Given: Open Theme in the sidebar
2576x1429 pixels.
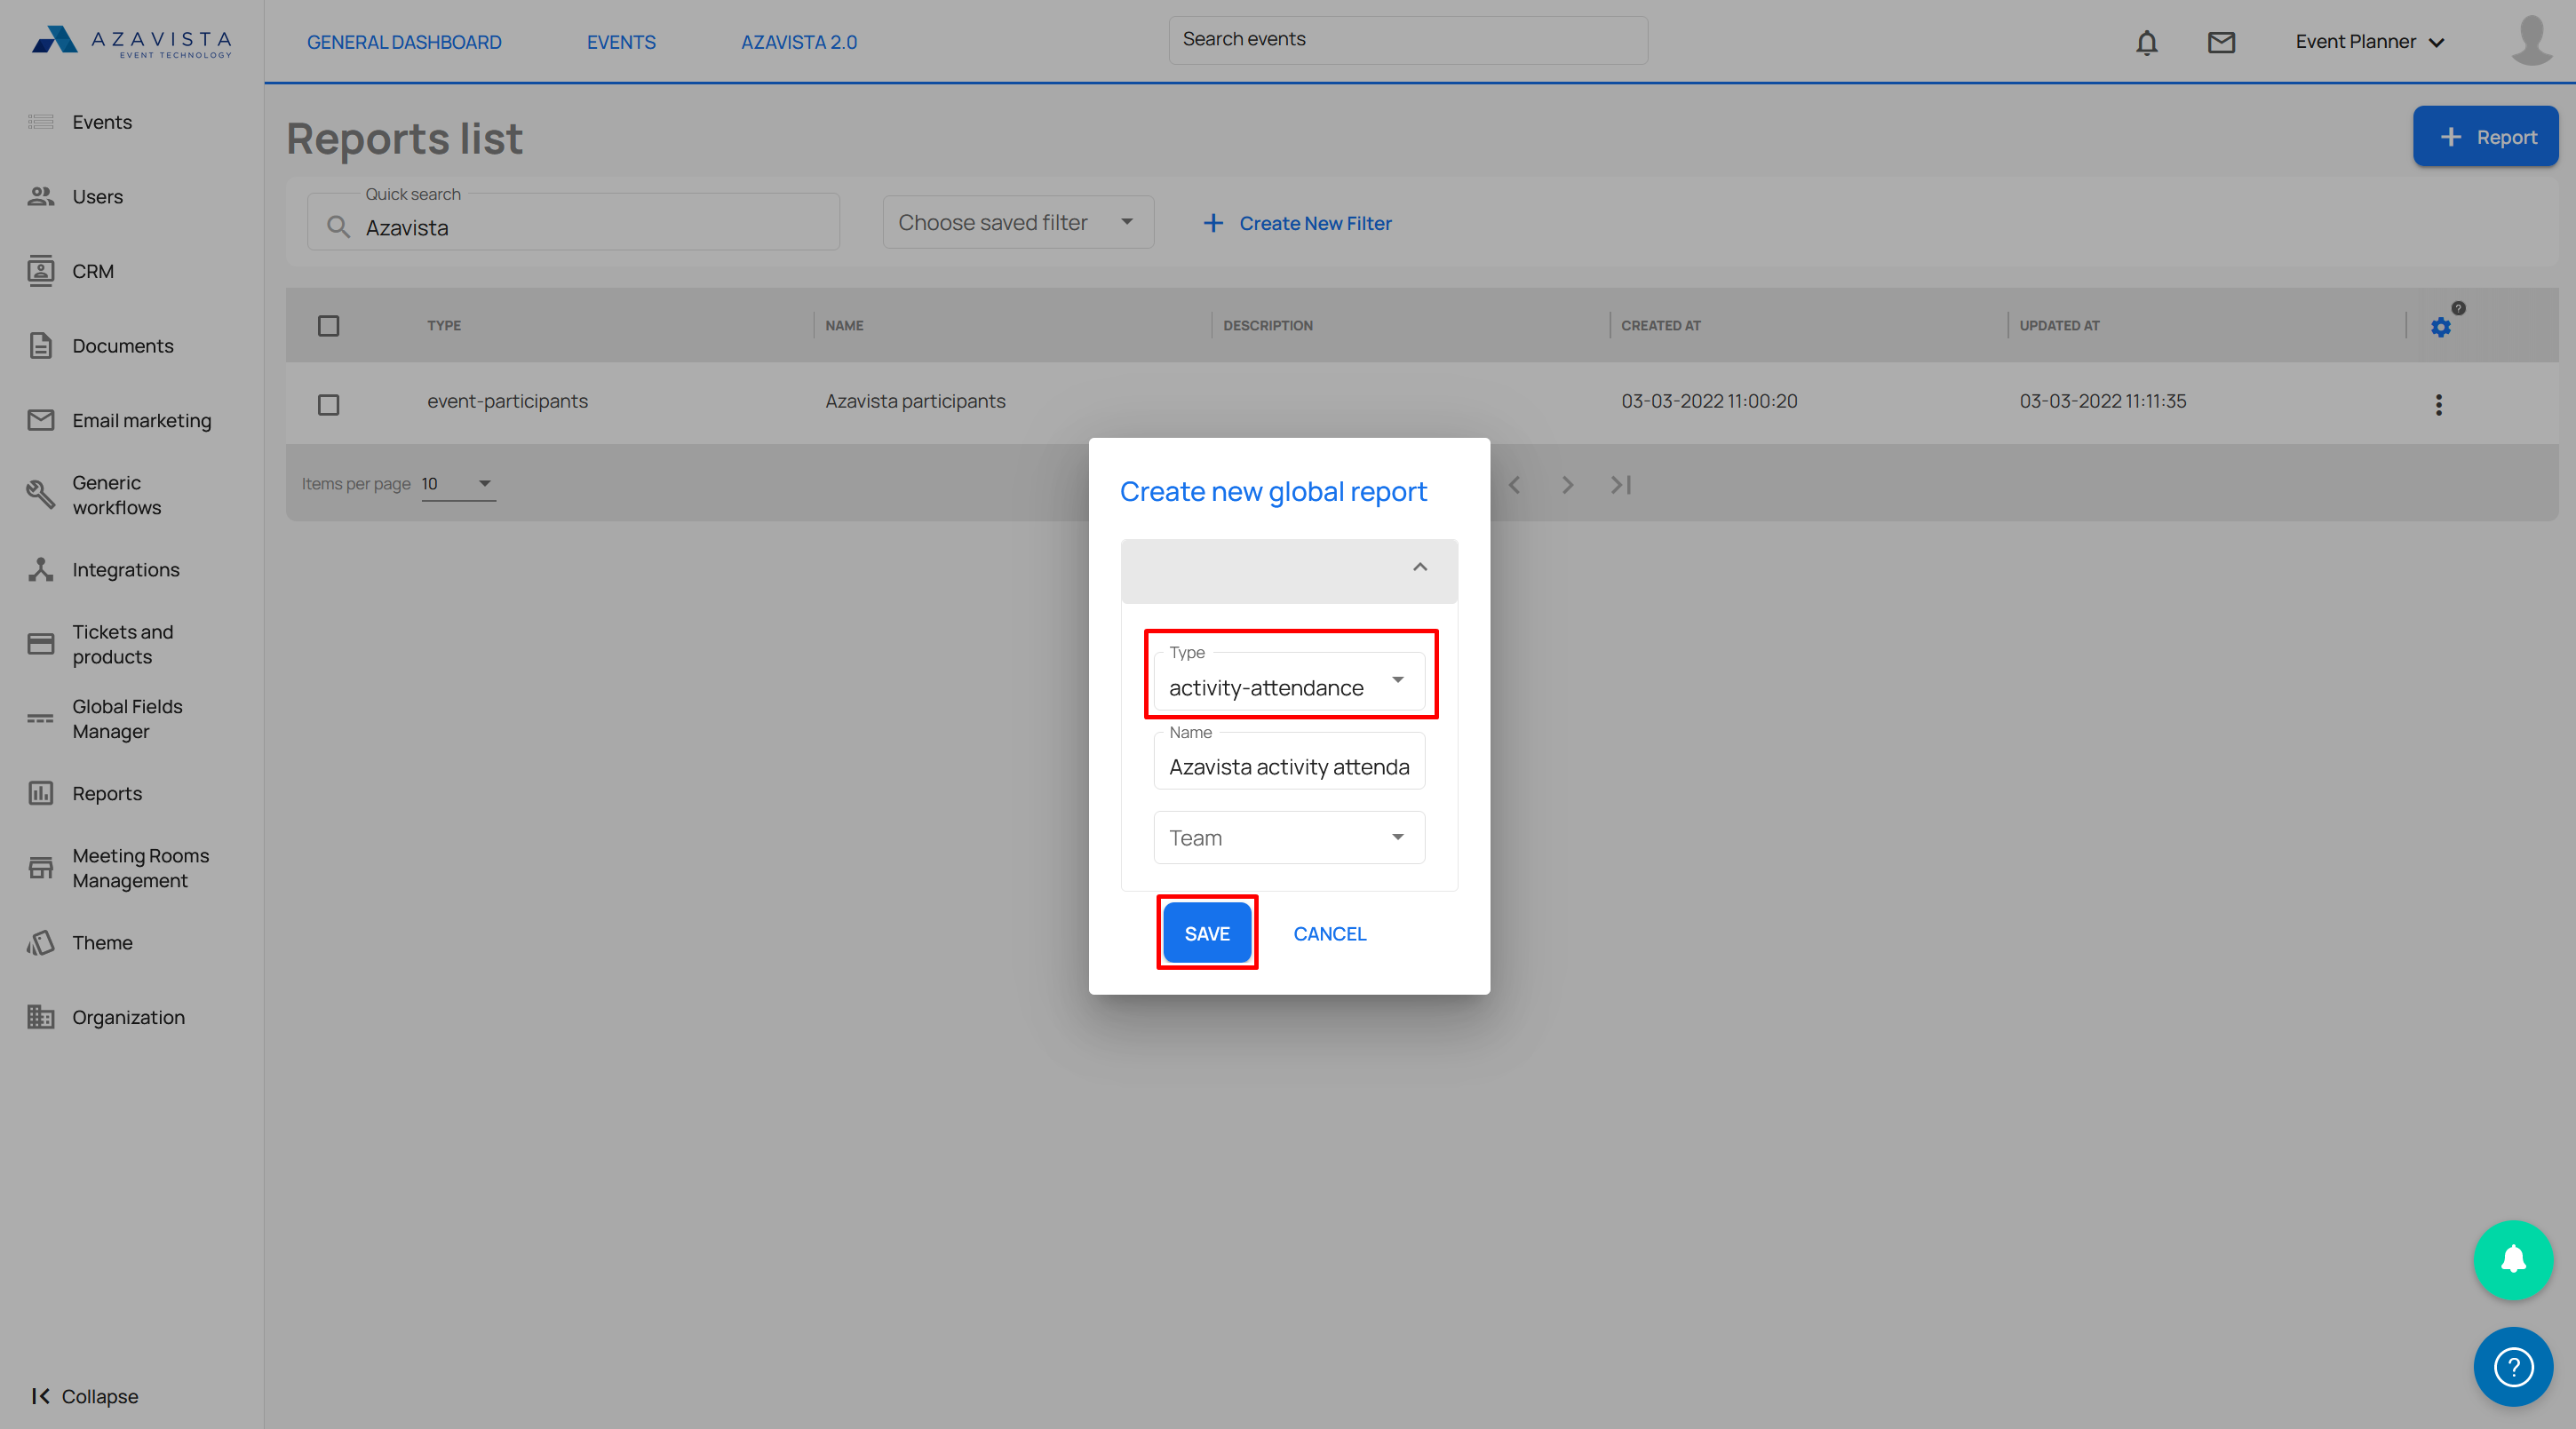Looking at the screenshot, I should click(x=102, y=942).
